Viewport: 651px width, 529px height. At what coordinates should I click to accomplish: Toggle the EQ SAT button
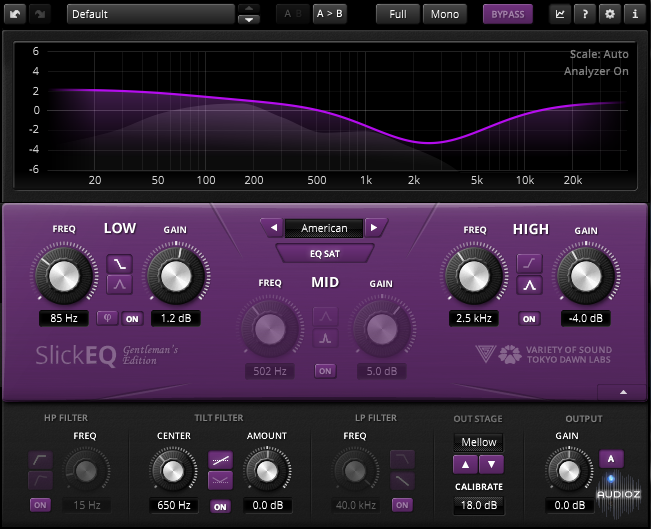(x=325, y=253)
